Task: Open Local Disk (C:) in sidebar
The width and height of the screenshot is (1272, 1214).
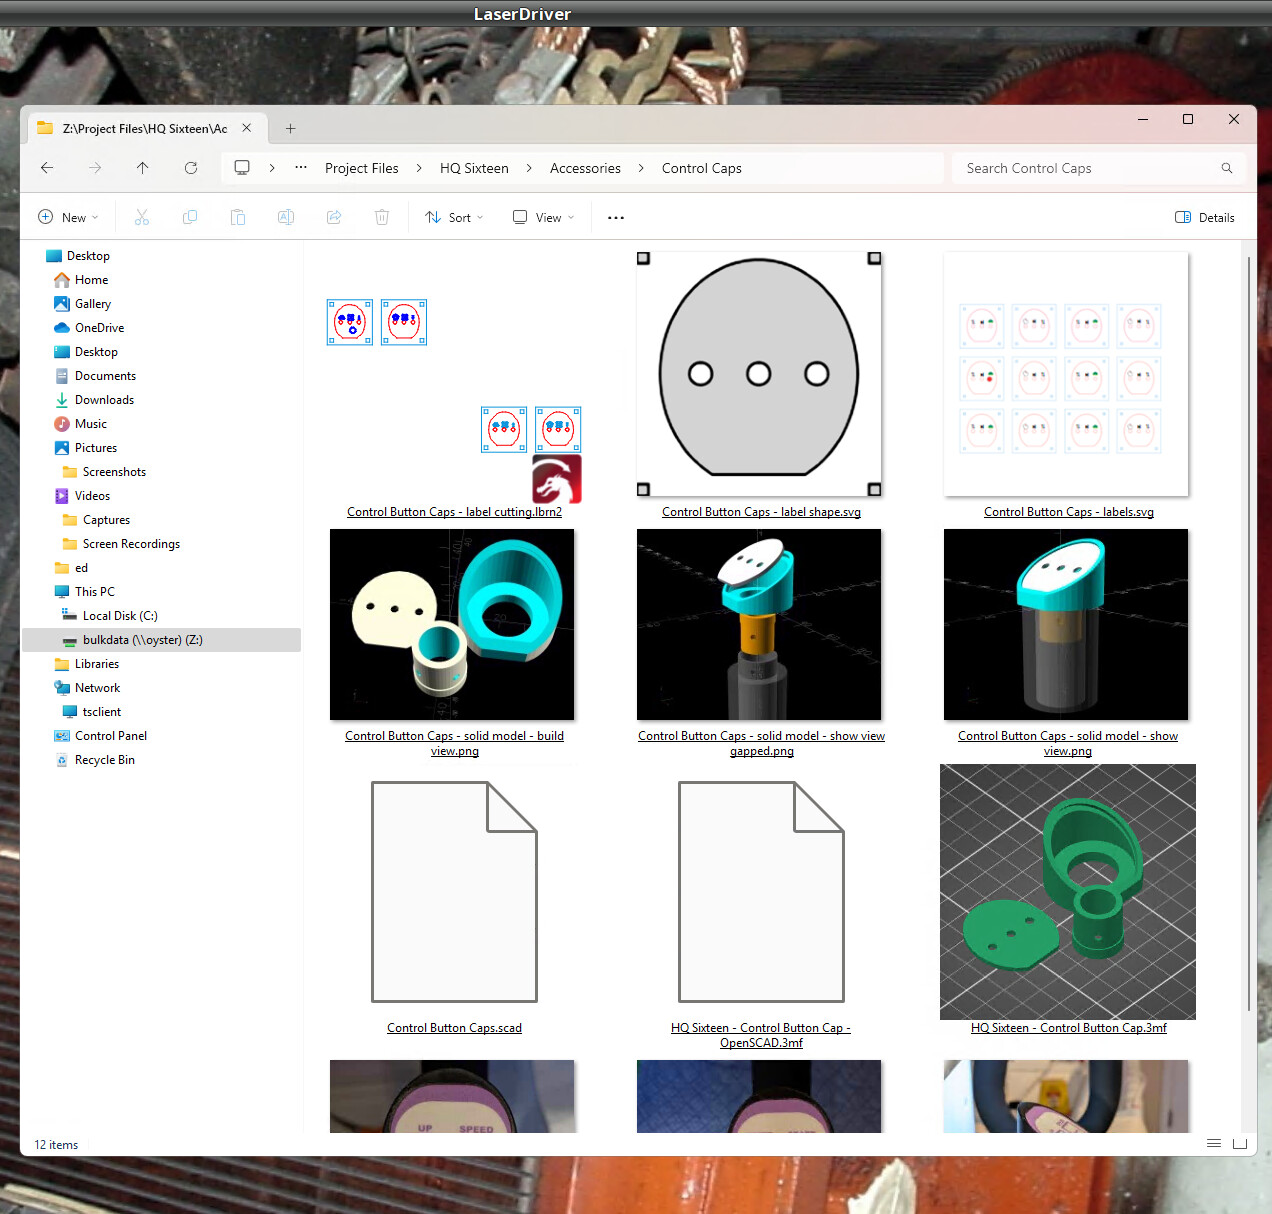Action: pyautogui.click(x=120, y=616)
